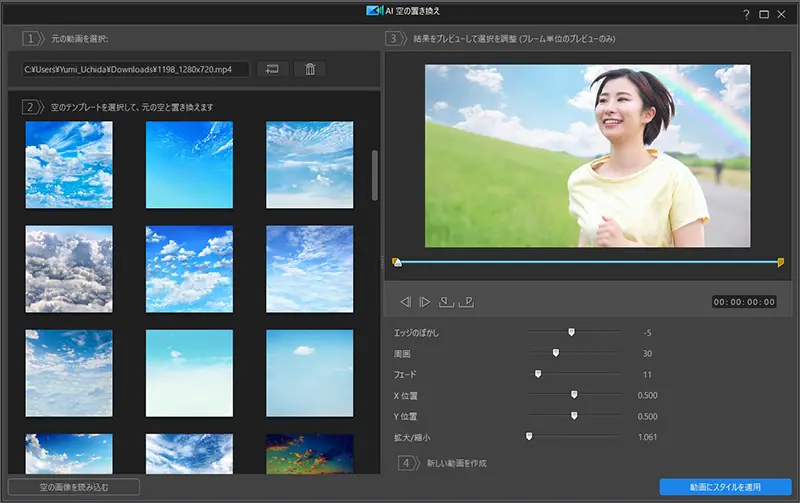Click the フェード value 11
800x503 pixels.
pyautogui.click(x=647, y=374)
